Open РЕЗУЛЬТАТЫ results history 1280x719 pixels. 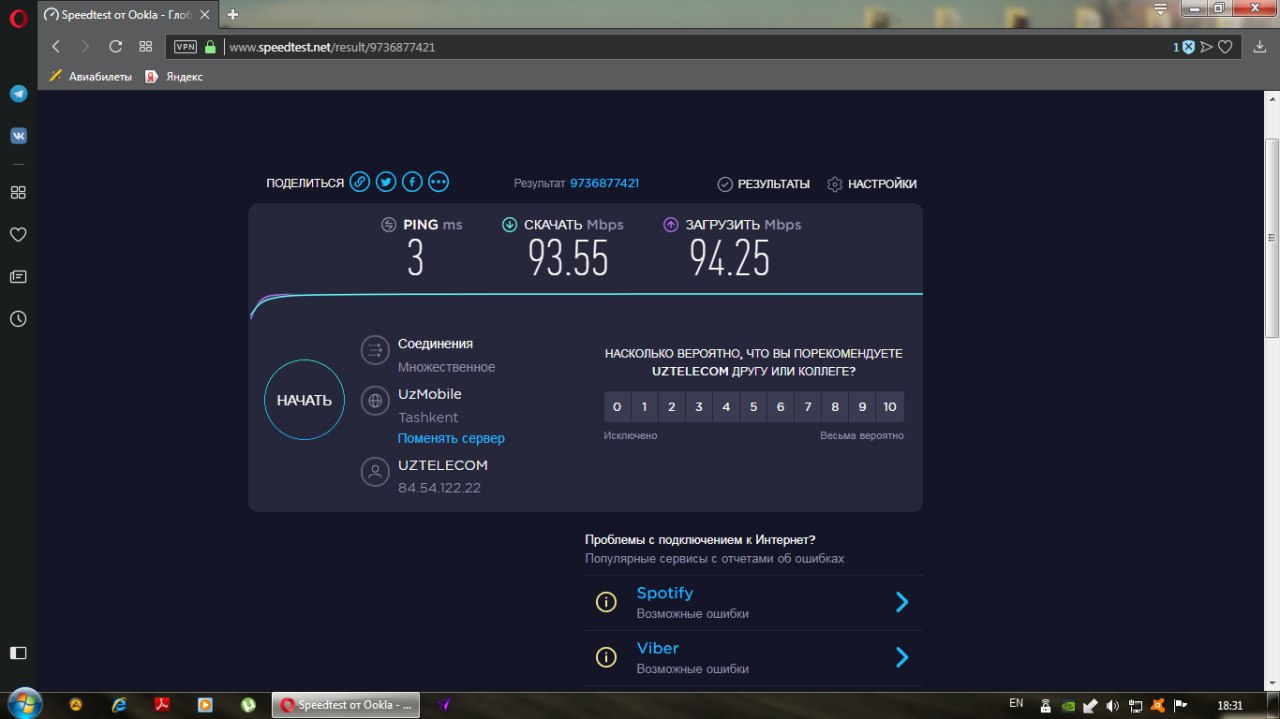[x=764, y=184]
